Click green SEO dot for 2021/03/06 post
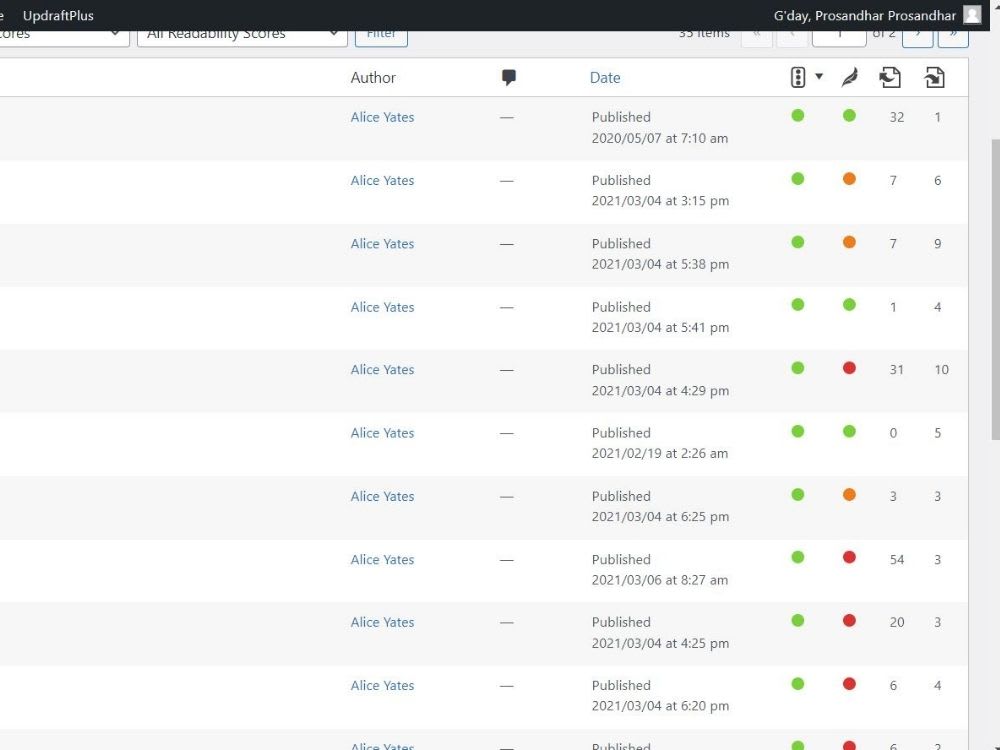 tap(798, 557)
